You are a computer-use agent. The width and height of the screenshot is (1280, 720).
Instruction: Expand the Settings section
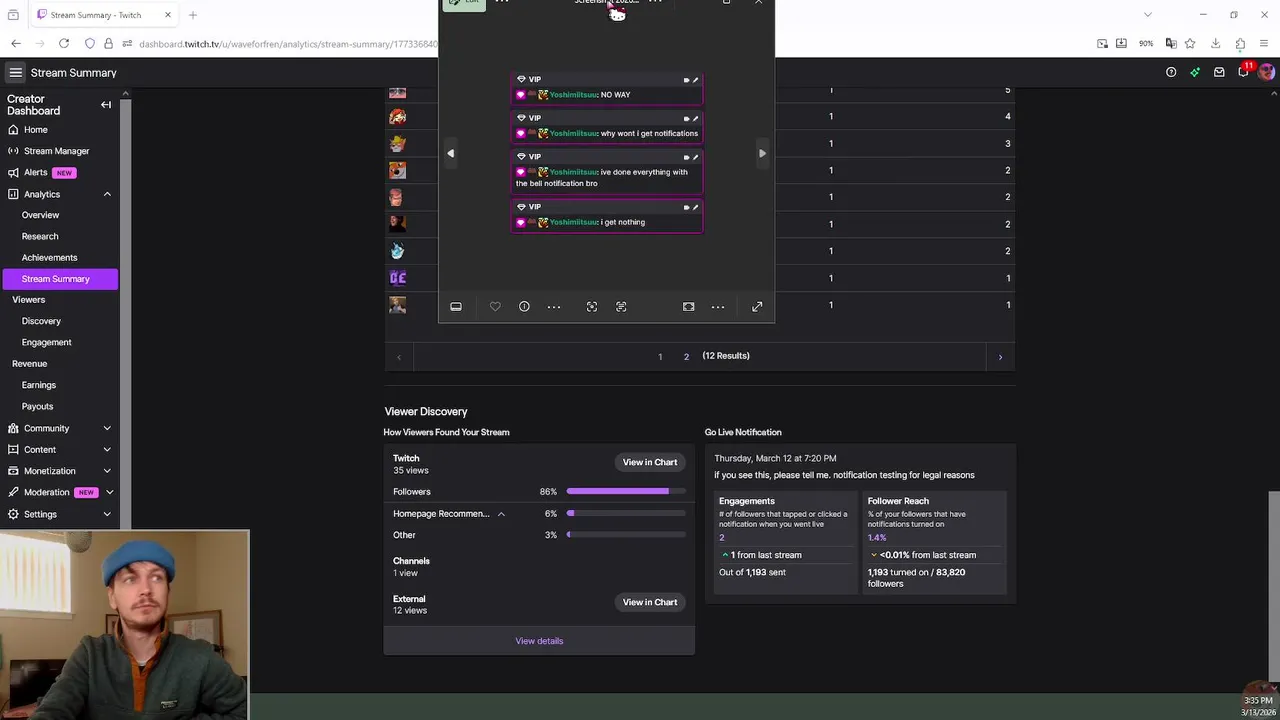(x=107, y=514)
